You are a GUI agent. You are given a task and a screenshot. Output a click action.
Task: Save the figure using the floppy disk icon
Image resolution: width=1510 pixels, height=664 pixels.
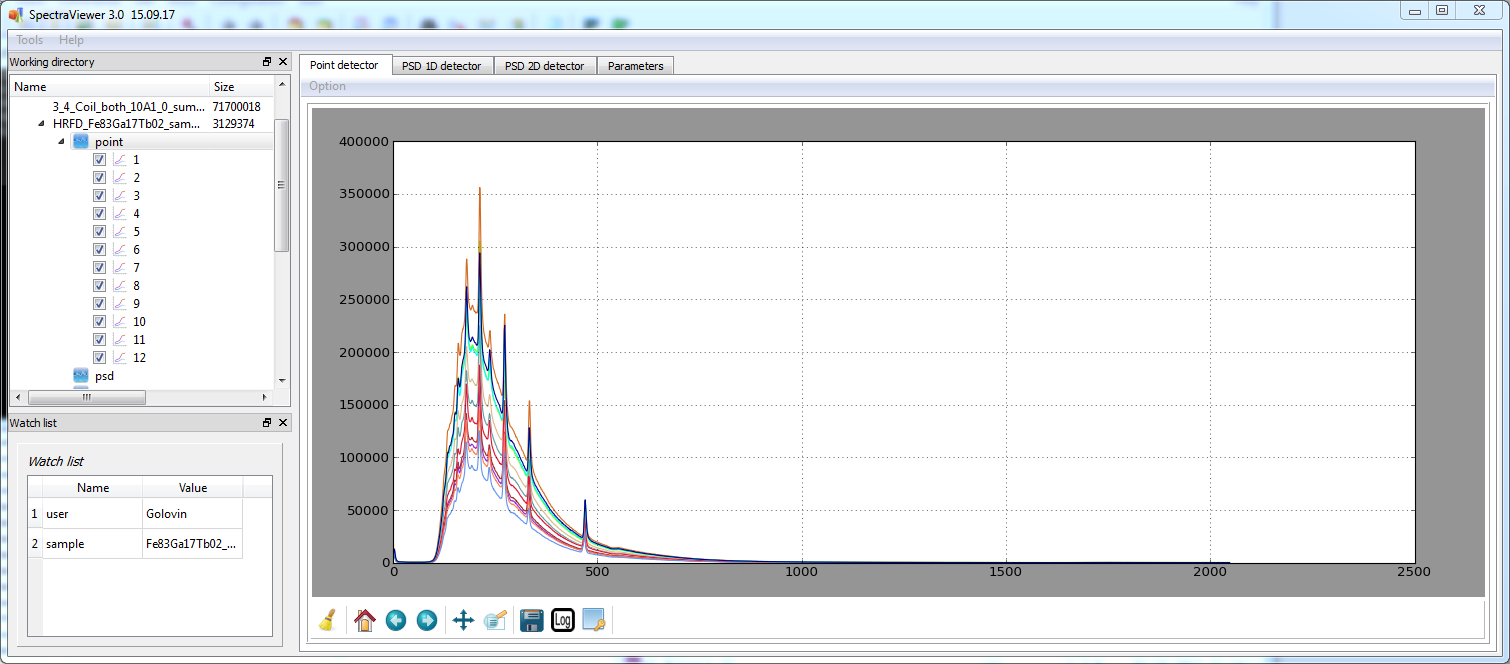click(x=532, y=620)
